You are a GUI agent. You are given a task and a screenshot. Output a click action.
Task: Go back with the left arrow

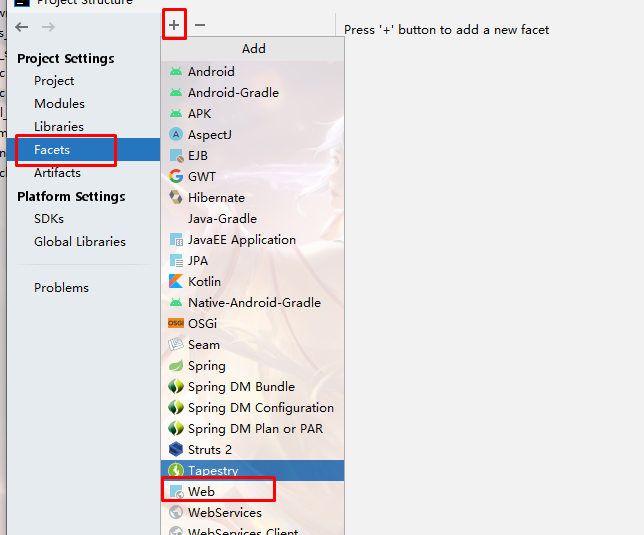[x=22, y=27]
